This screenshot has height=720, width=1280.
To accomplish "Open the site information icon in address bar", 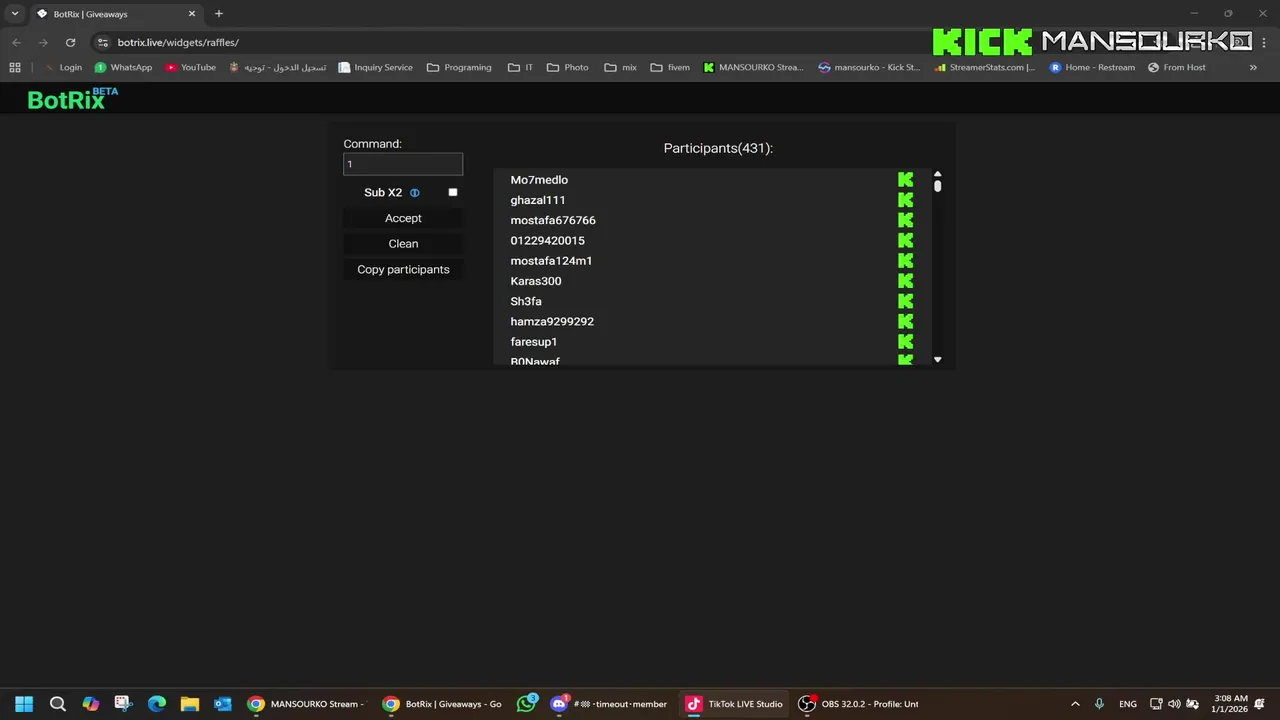I will click(x=102, y=42).
